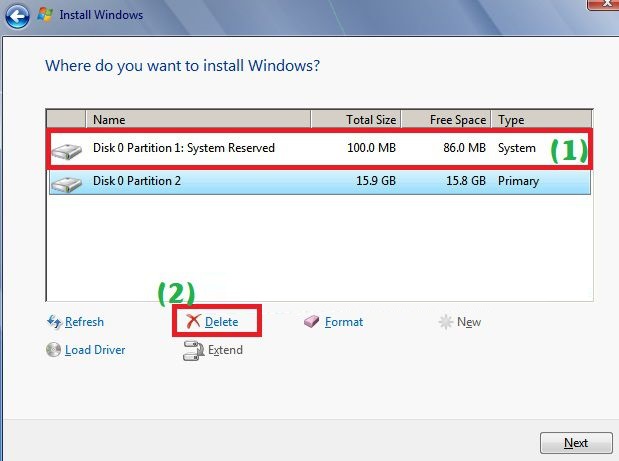Click the 100.0 MB total size cell
The width and height of the screenshot is (619, 461).
(x=371, y=148)
